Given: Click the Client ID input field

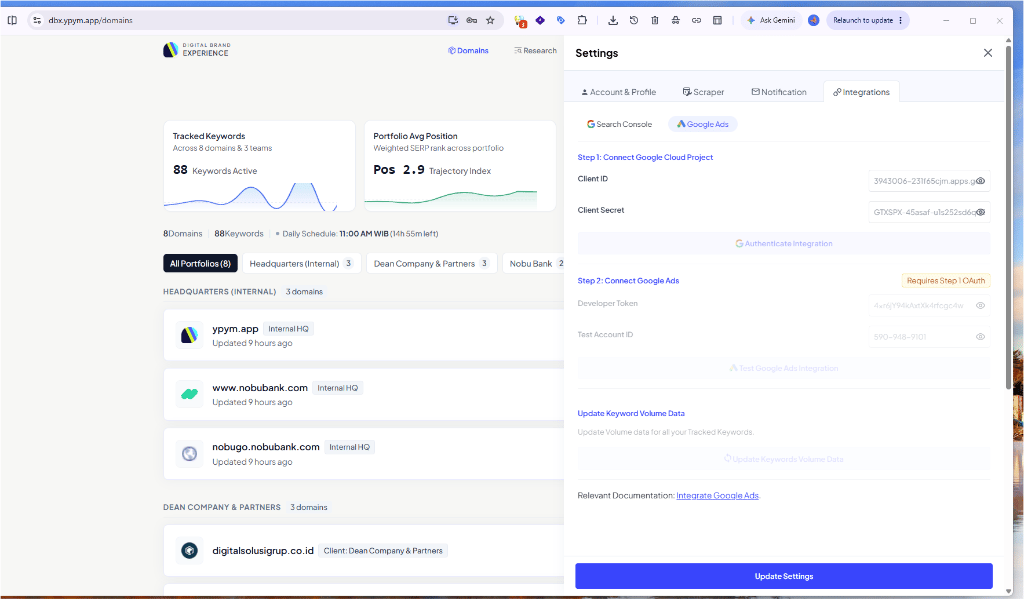Looking at the screenshot, I should pos(929,181).
